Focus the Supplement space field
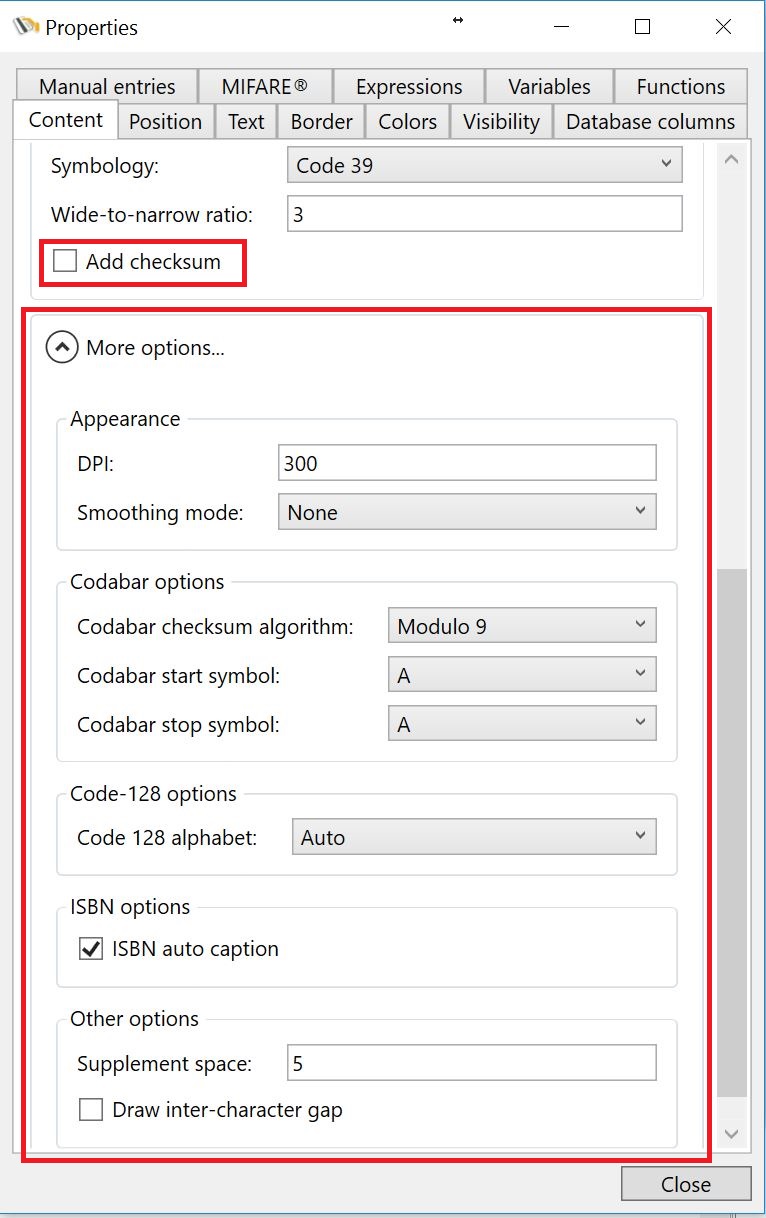766x1218 pixels. pyautogui.click(x=471, y=1063)
